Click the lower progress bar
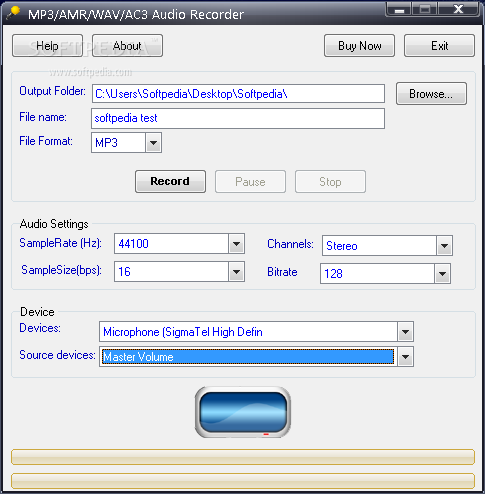Screen dimensions: 485x494 click(x=243, y=481)
